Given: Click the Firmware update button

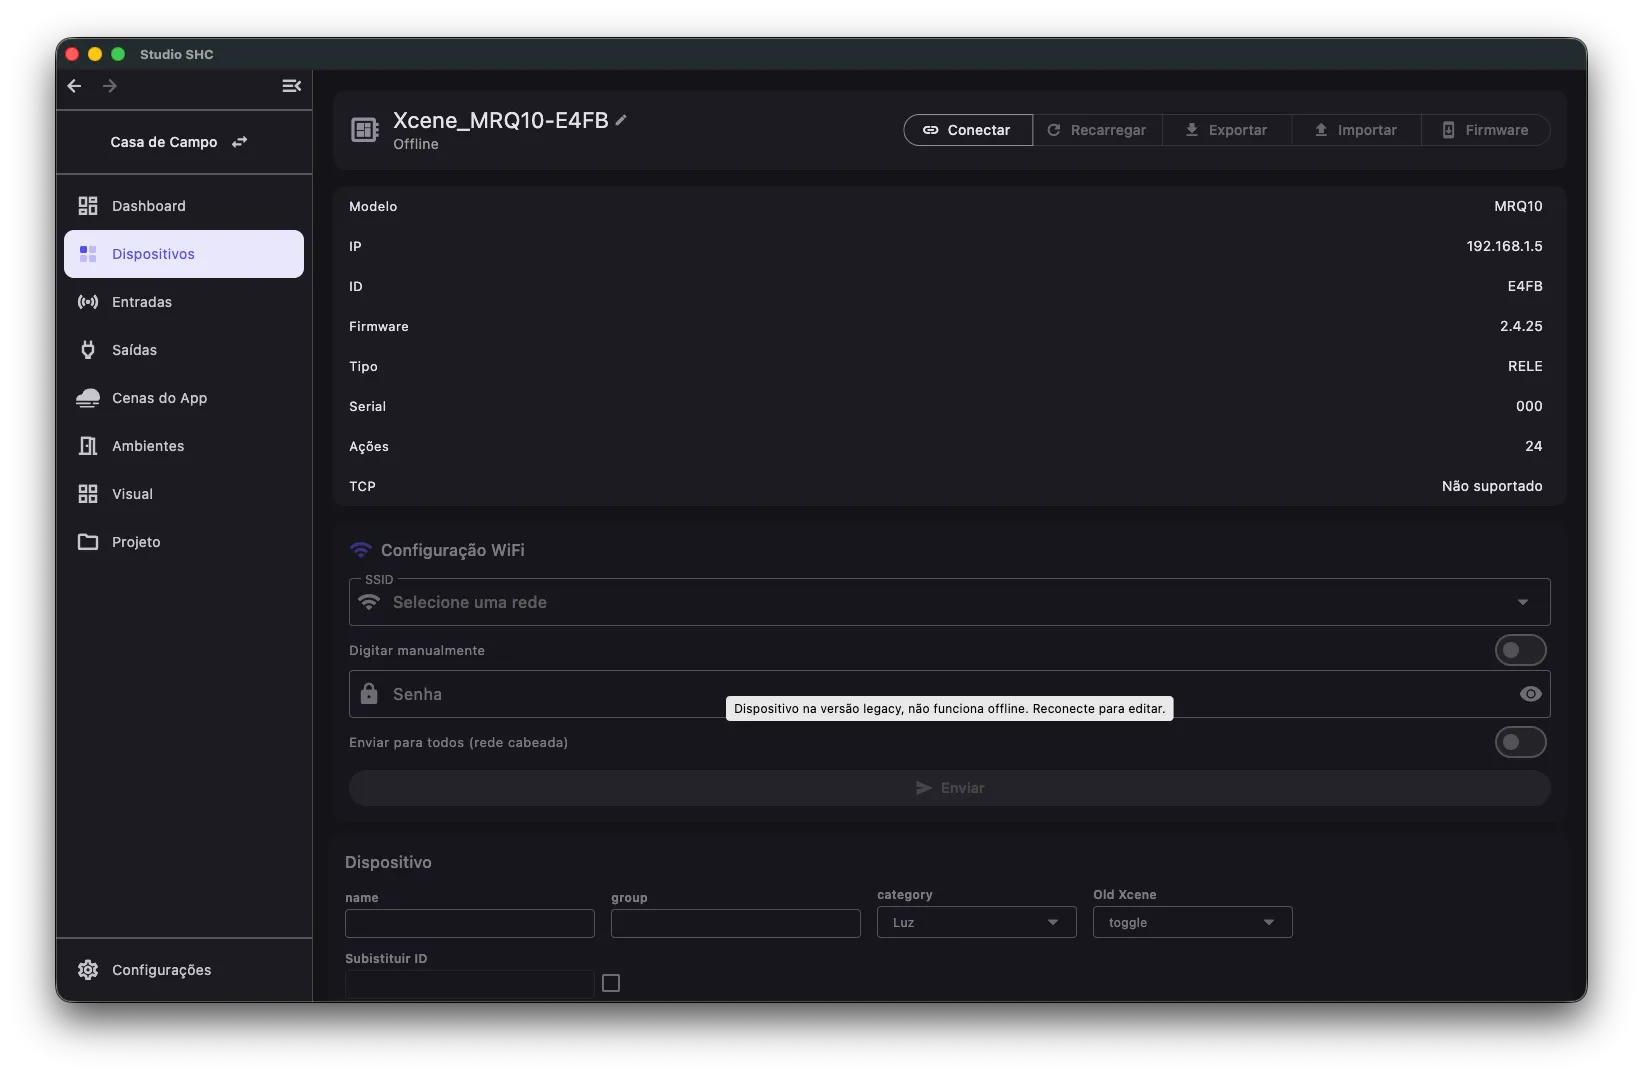Looking at the screenshot, I should tap(1485, 130).
